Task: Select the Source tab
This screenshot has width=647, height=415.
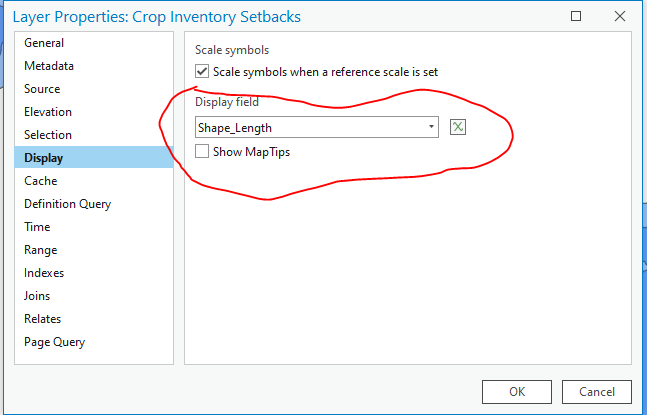Action: 42,89
